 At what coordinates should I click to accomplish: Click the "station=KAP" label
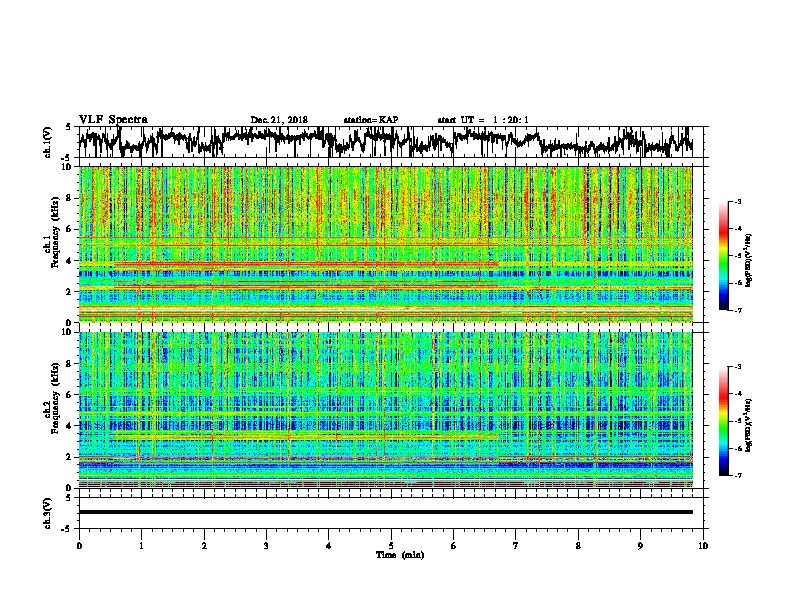coord(371,120)
